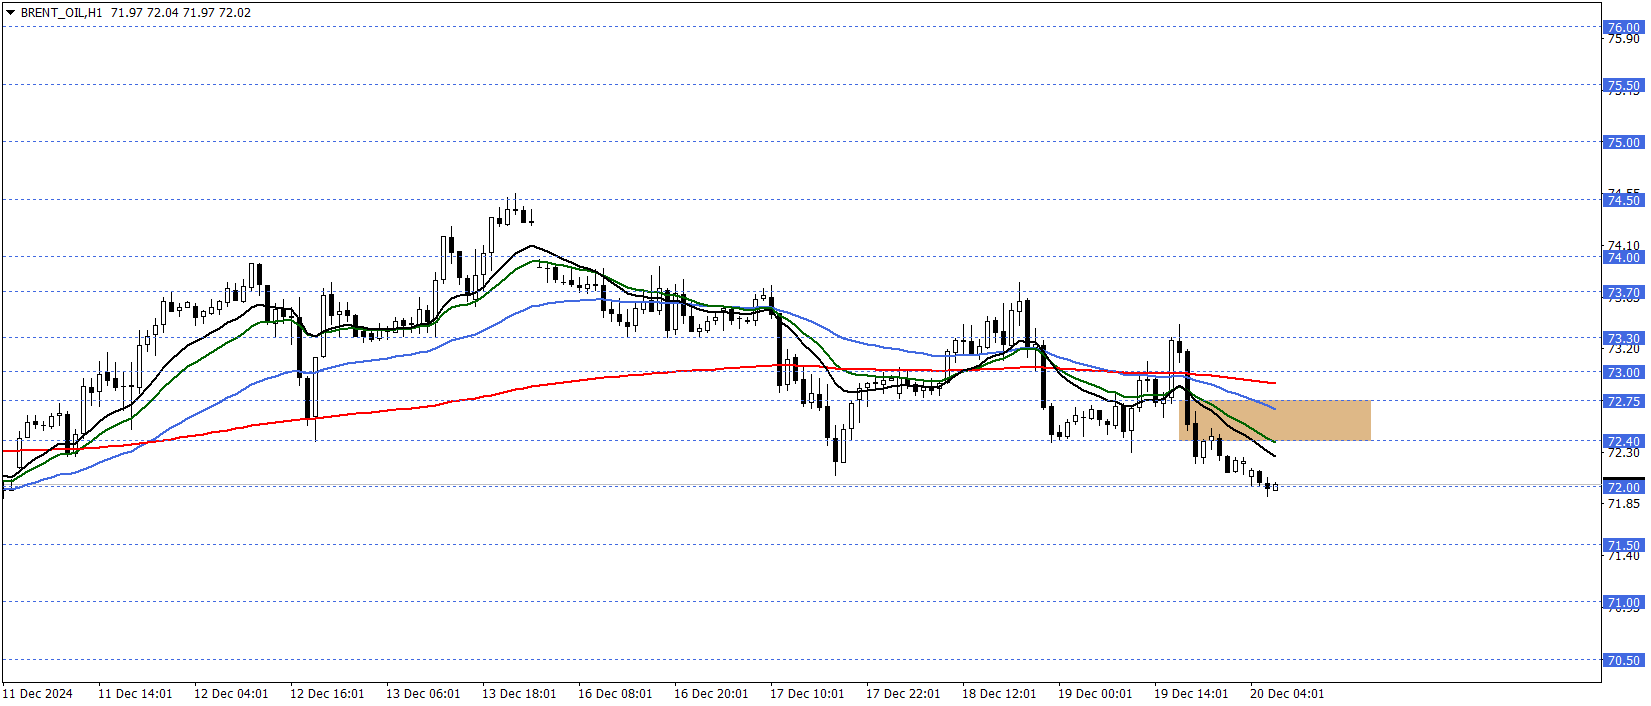This screenshot has width=1651, height=706.
Task: Click the 72.00 price level label
Action: coord(1623,487)
